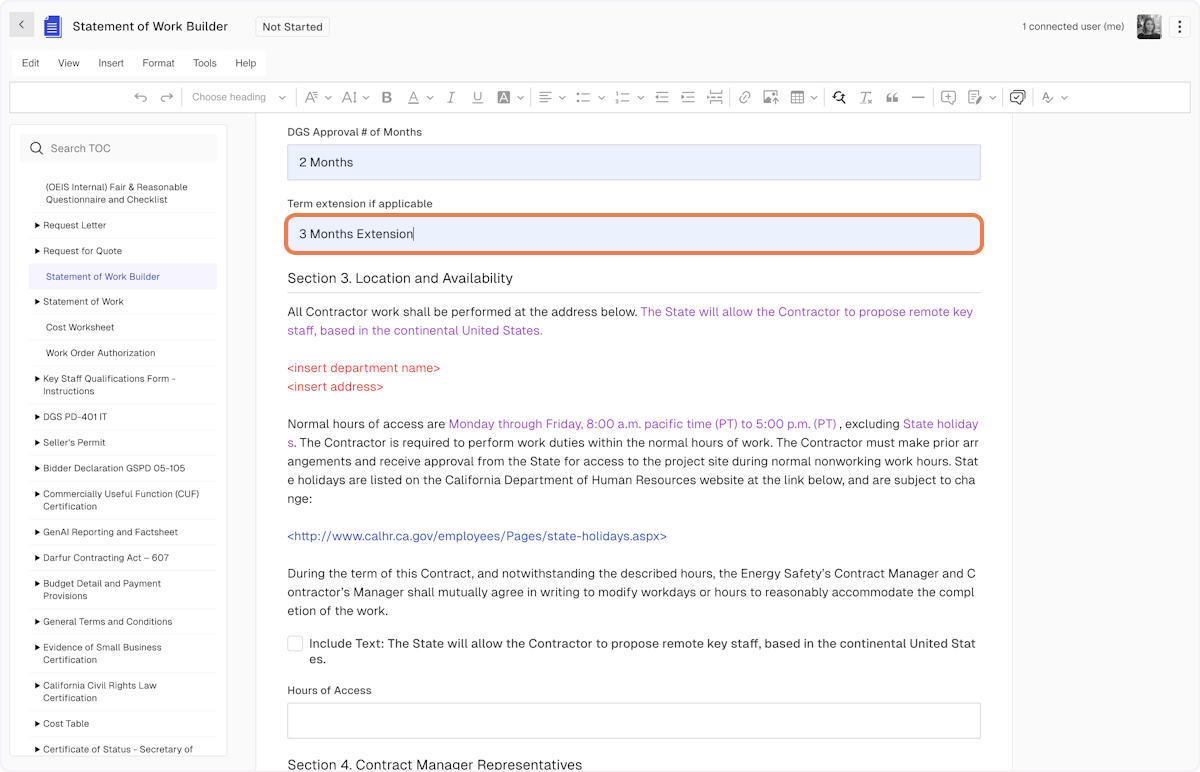This screenshot has height=772, width=1200.
Task: Open the Edit menu
Action: [31, 63]
